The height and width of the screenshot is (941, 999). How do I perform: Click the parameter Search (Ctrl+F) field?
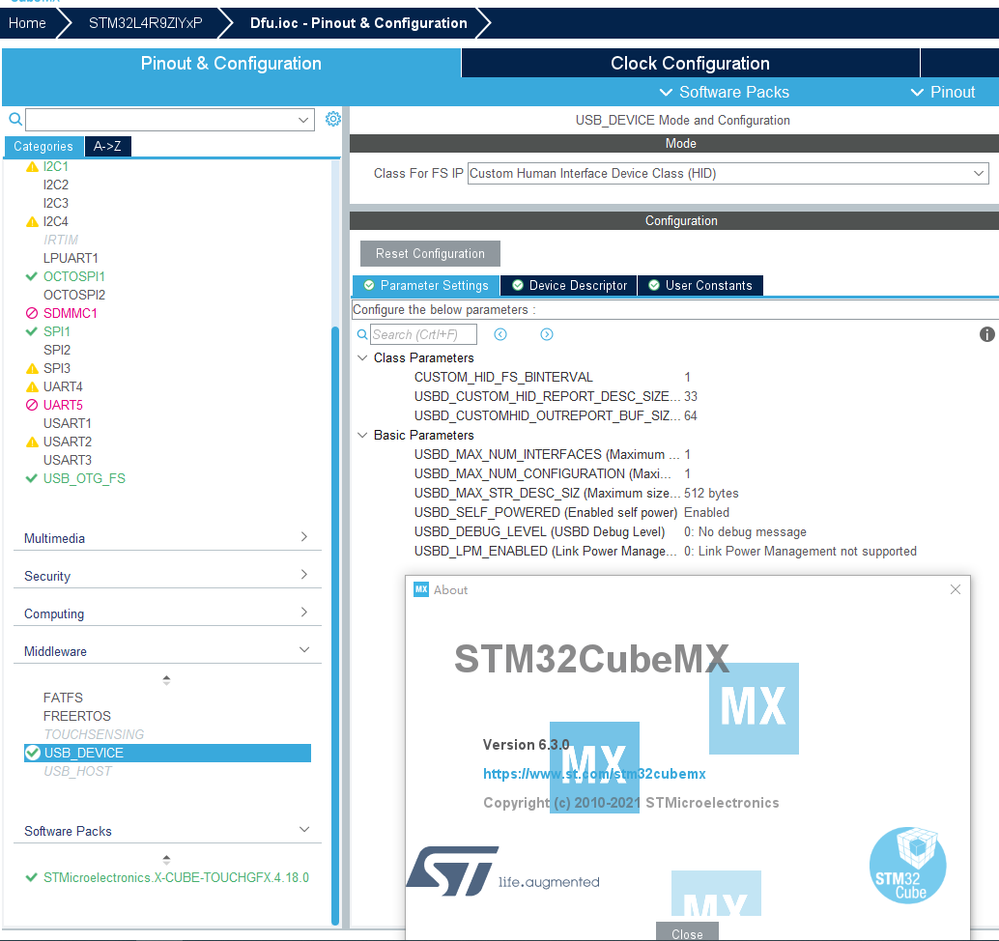tap(423, 334)
